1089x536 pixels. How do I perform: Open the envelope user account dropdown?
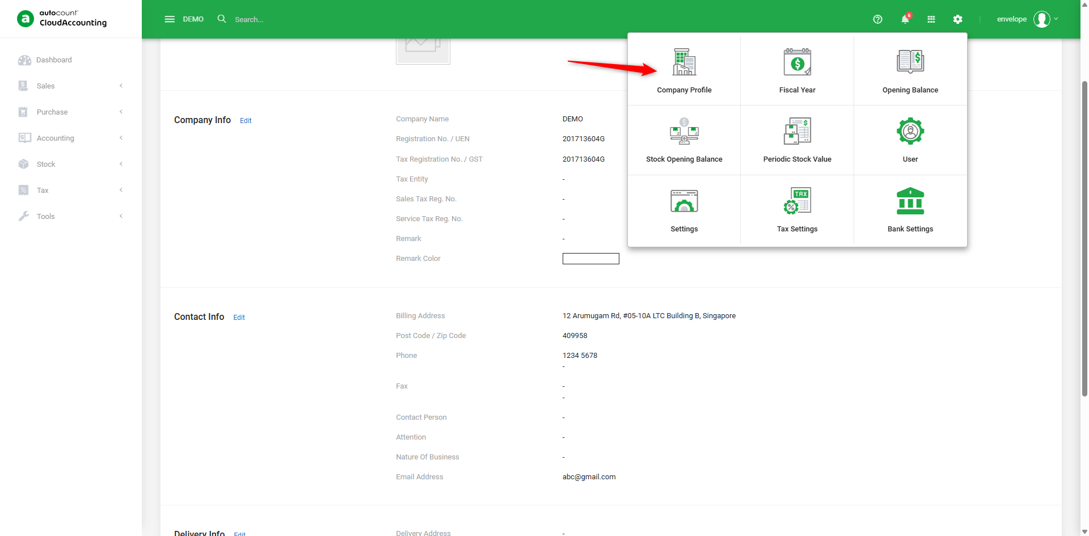pyautogui.click(x=1027, y=19)
